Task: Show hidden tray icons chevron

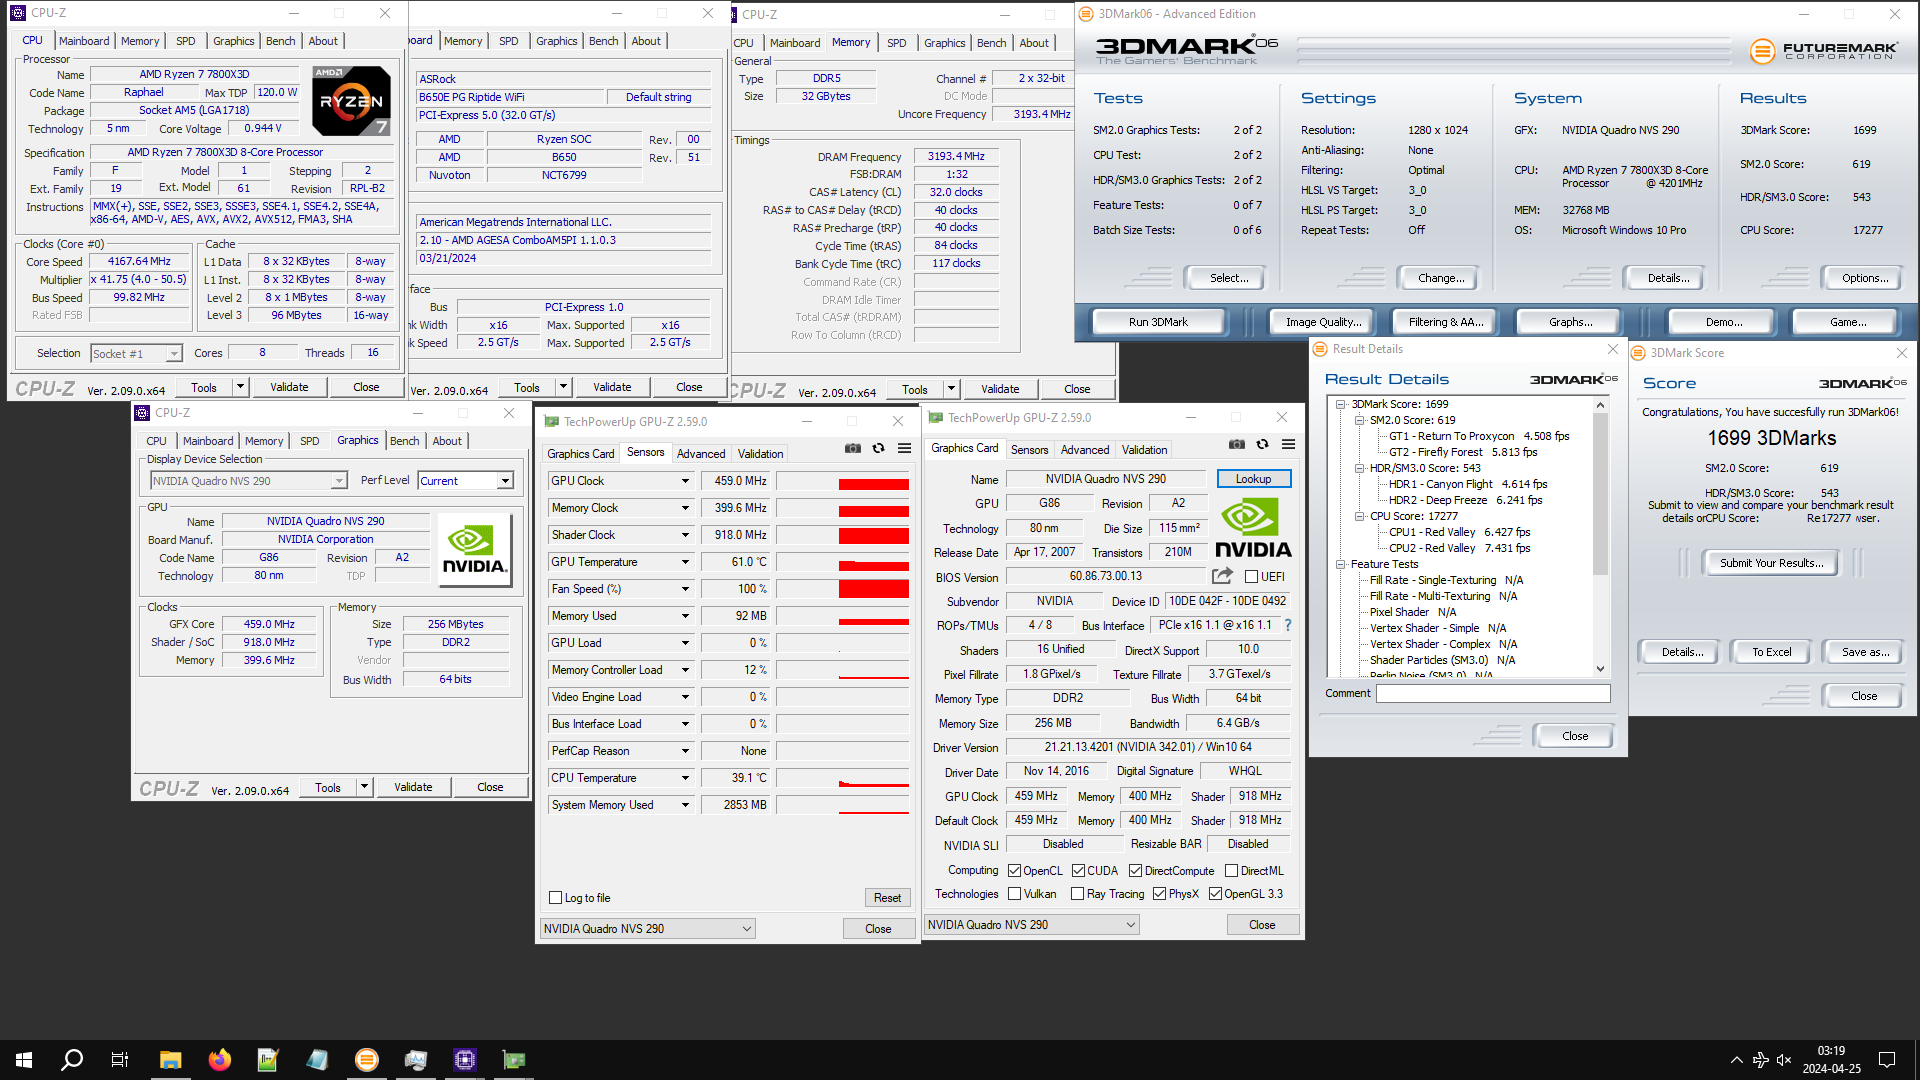Action: click(1737, 1060)
